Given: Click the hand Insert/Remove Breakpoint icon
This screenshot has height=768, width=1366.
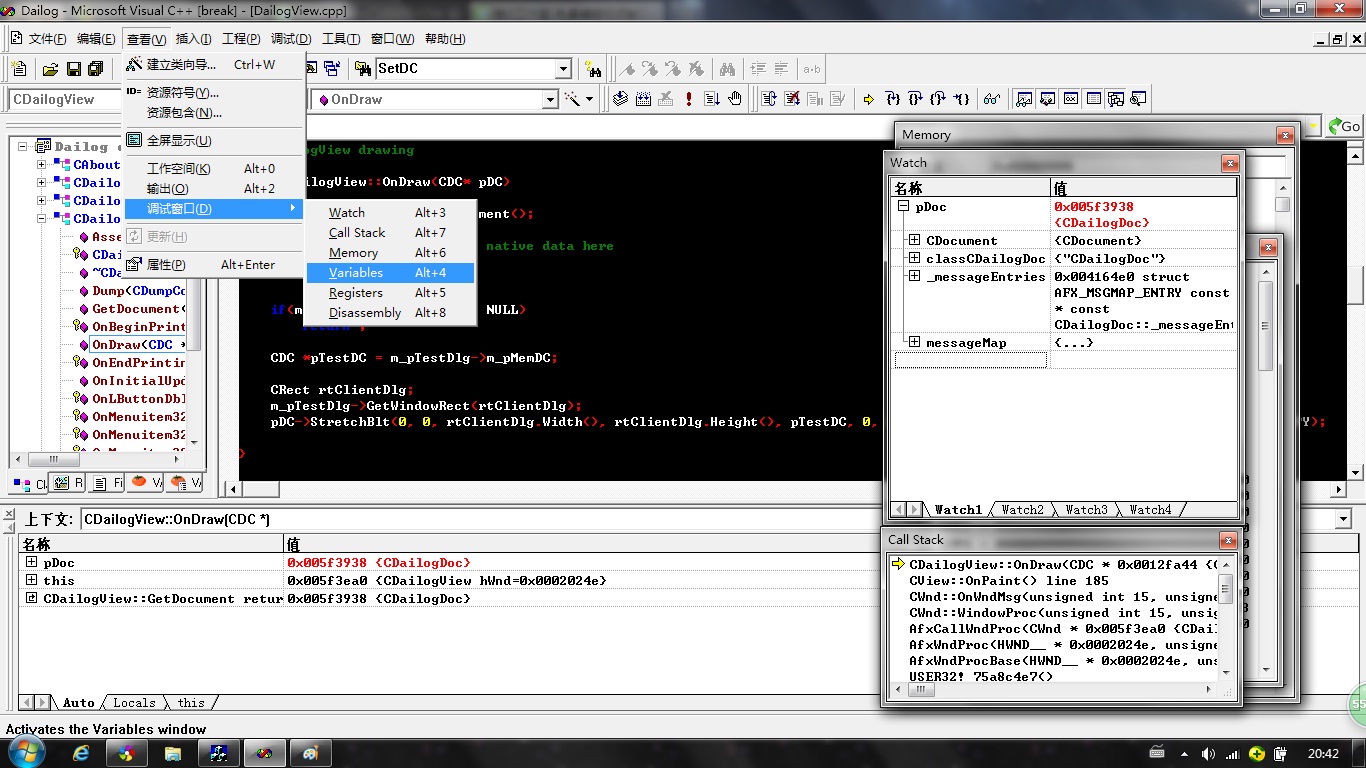Looking at the screenshot, I should pyautogui.click(x=735, y=99).
